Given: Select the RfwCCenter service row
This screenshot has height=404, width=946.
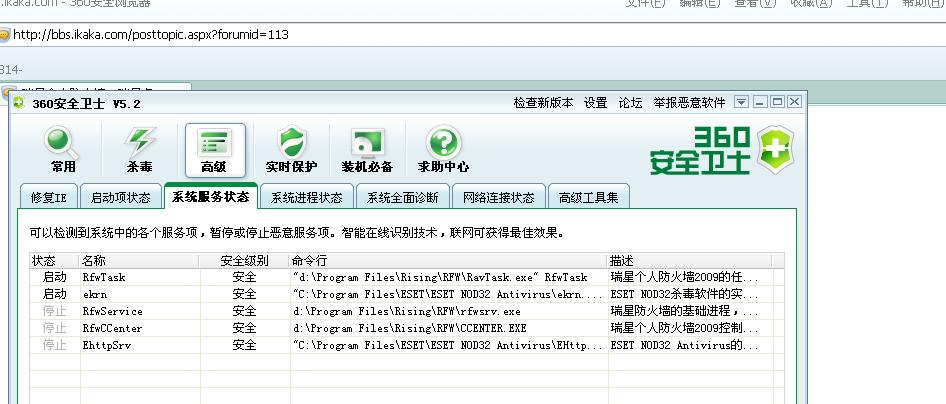Looking at the screenshot, I should (407, 329).
